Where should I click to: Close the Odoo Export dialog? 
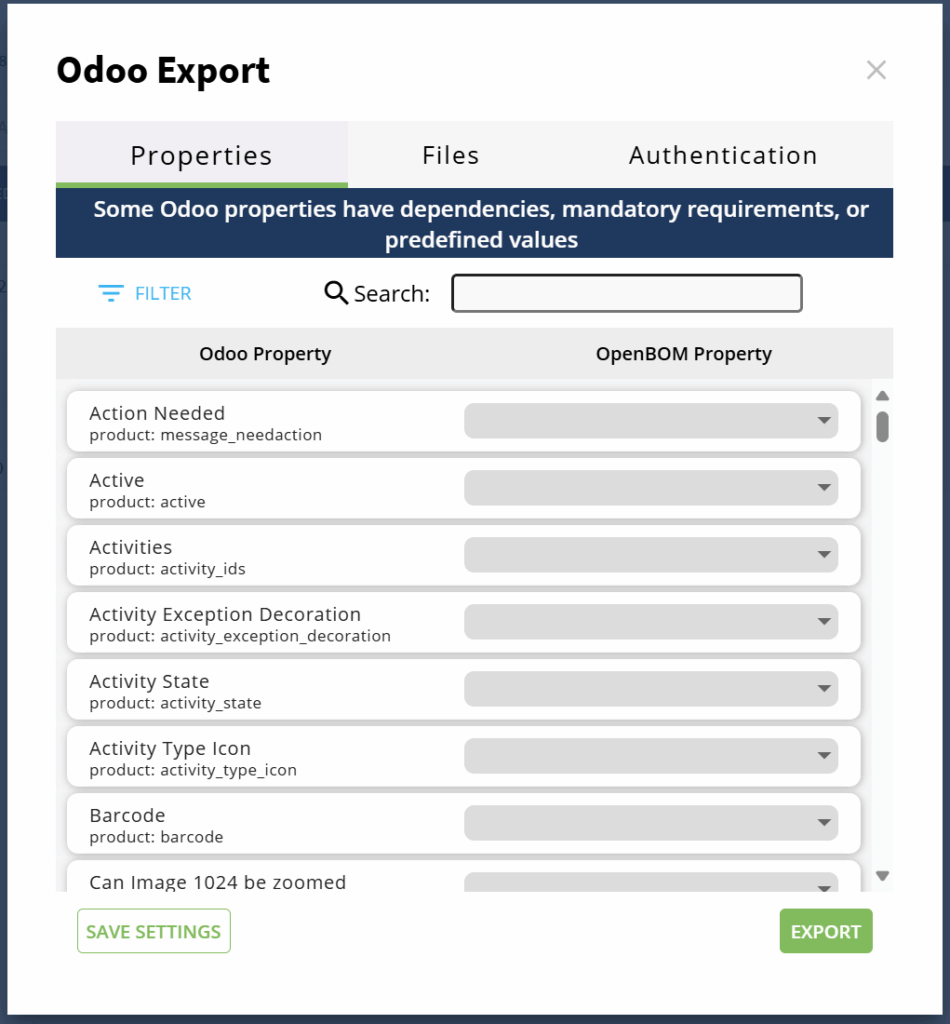[x=876, y=70]
